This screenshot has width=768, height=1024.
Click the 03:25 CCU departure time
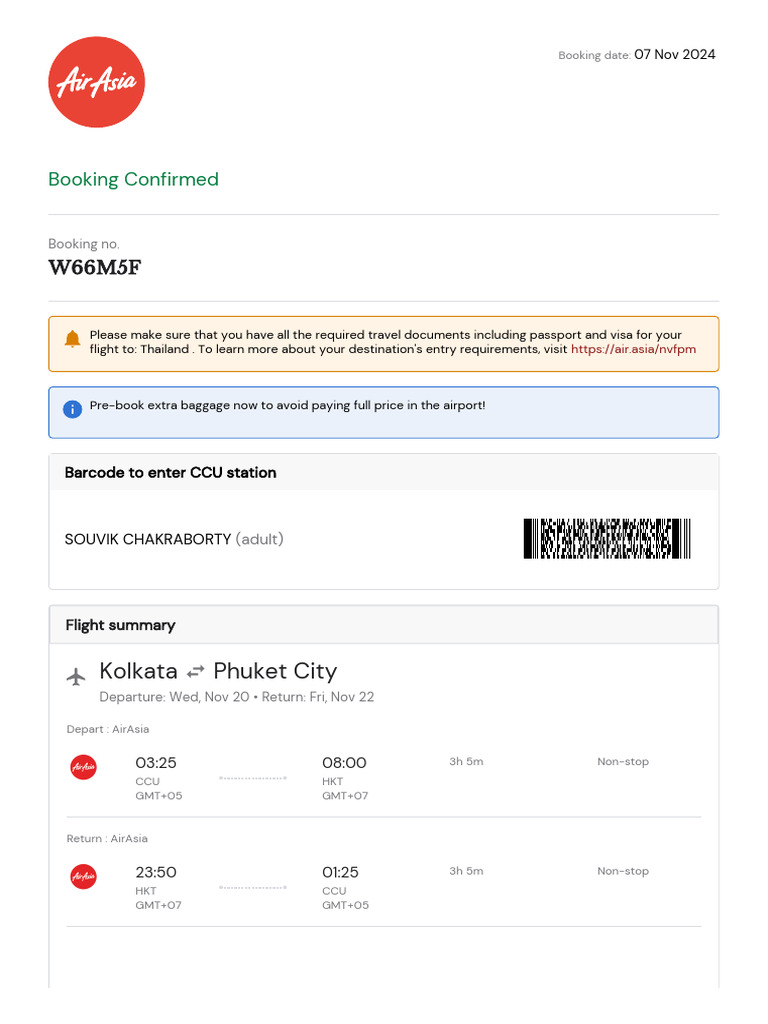click(x=156, y=763)
